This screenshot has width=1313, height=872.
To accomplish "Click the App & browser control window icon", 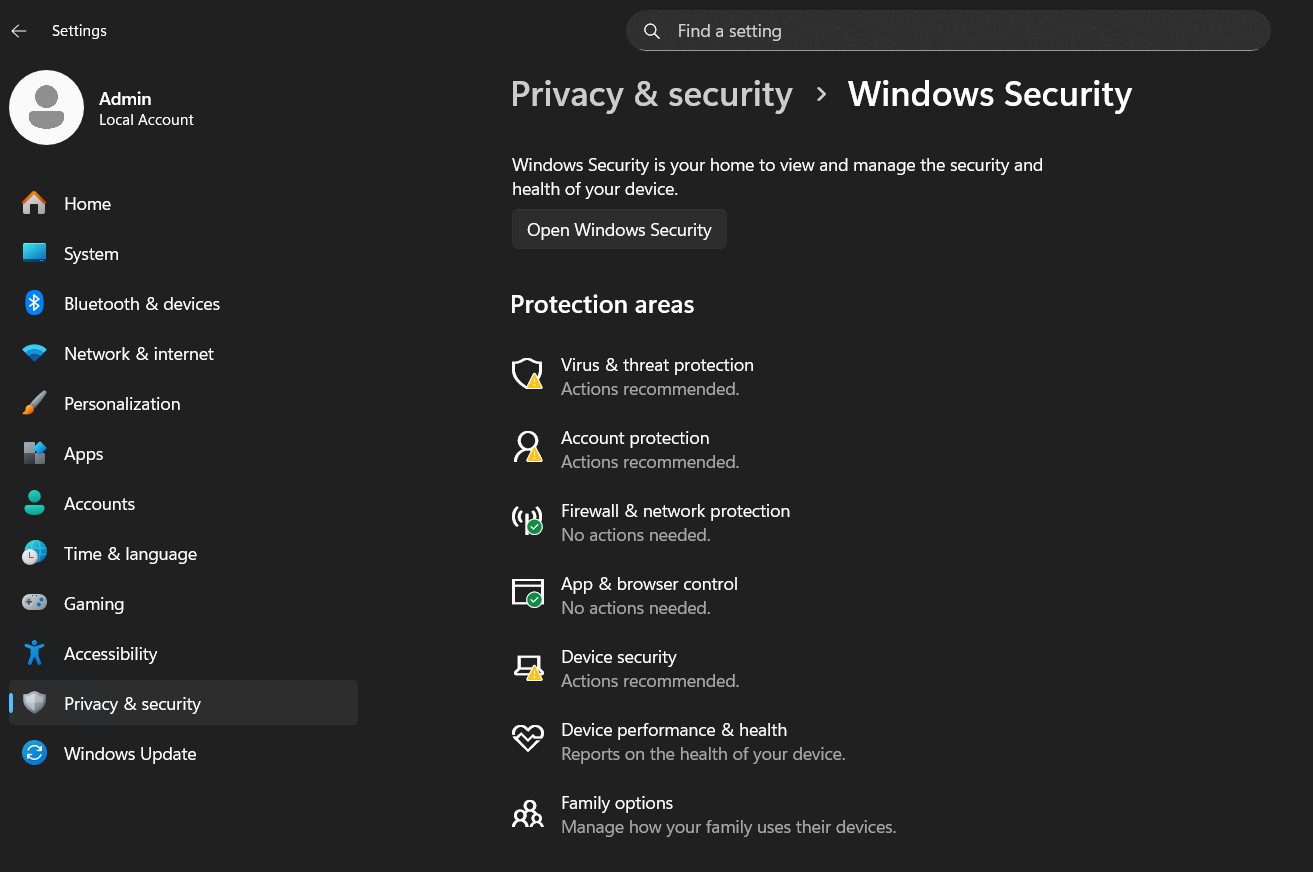I will pyautogui.click(x=526, y=593).
